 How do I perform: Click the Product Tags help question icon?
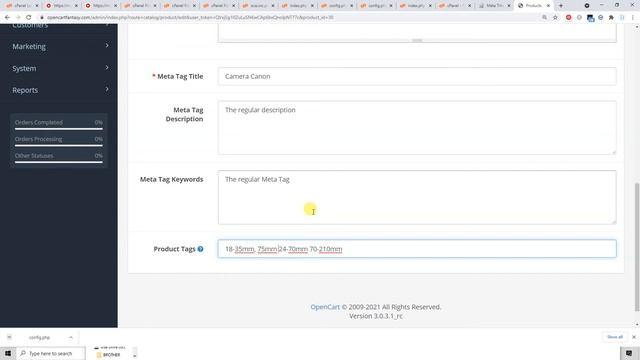point(200,249)
